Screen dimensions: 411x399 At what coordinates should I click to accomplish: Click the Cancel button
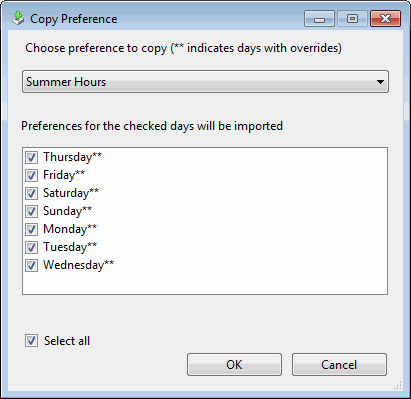click(339, 364)
